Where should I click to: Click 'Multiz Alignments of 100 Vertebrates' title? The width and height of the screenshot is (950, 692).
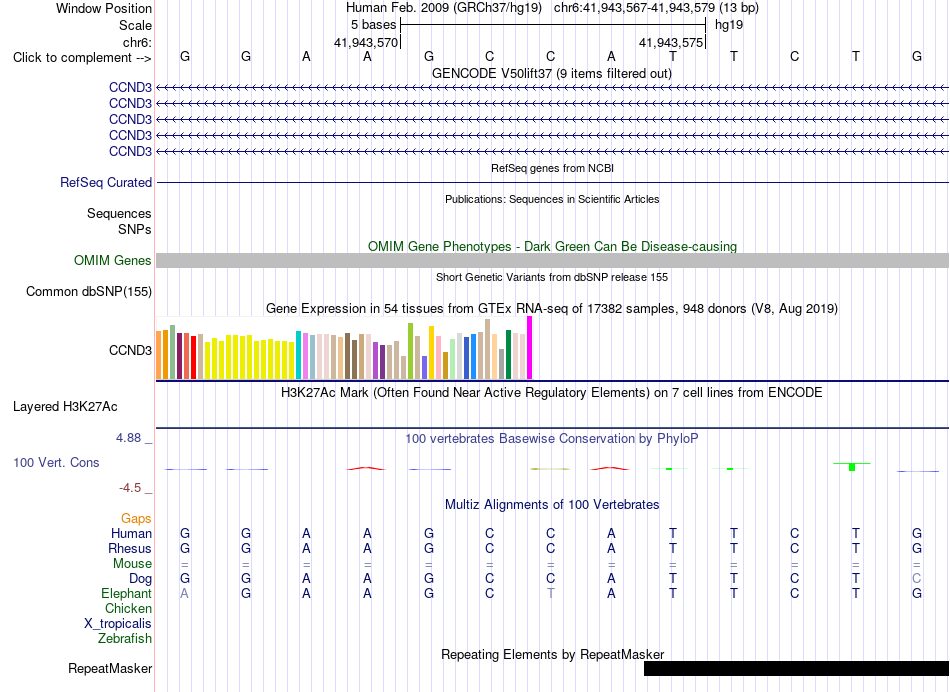(552, 504)
